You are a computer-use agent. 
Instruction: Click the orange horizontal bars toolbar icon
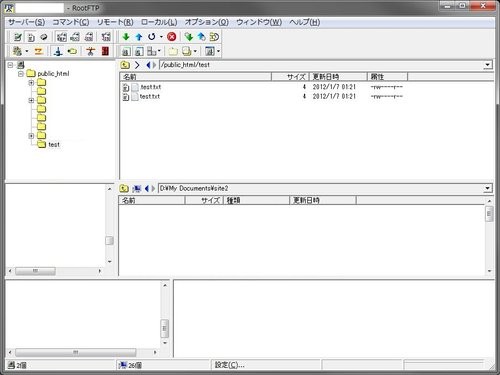coord(39,51)
